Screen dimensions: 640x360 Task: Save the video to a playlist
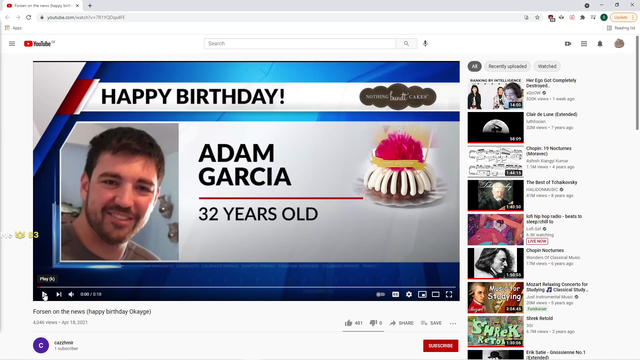[x=431, y=323]
